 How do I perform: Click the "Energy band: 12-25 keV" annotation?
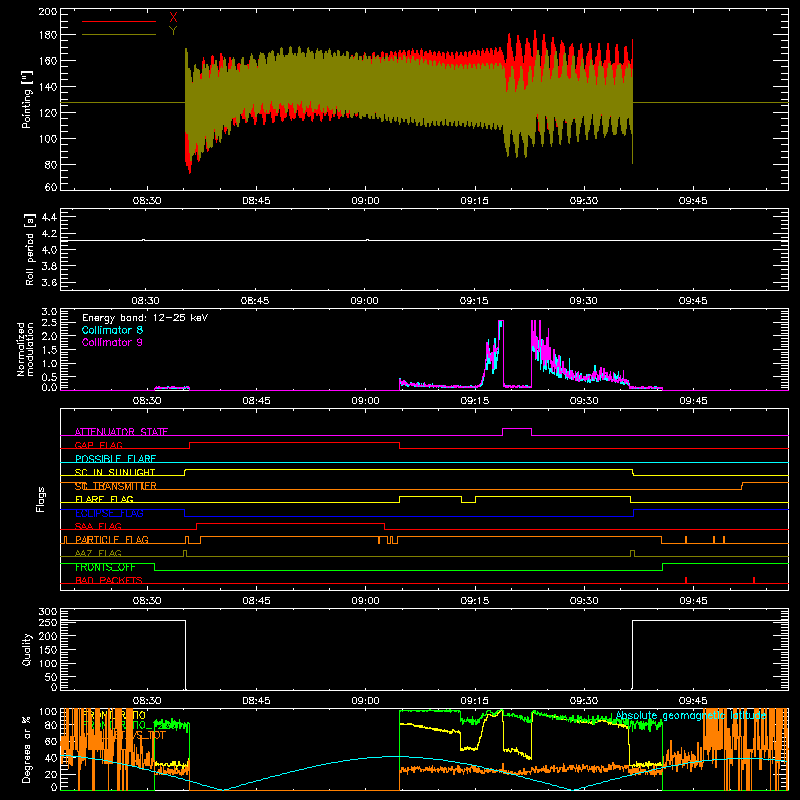pyautogui.click(x=145, y=318)
